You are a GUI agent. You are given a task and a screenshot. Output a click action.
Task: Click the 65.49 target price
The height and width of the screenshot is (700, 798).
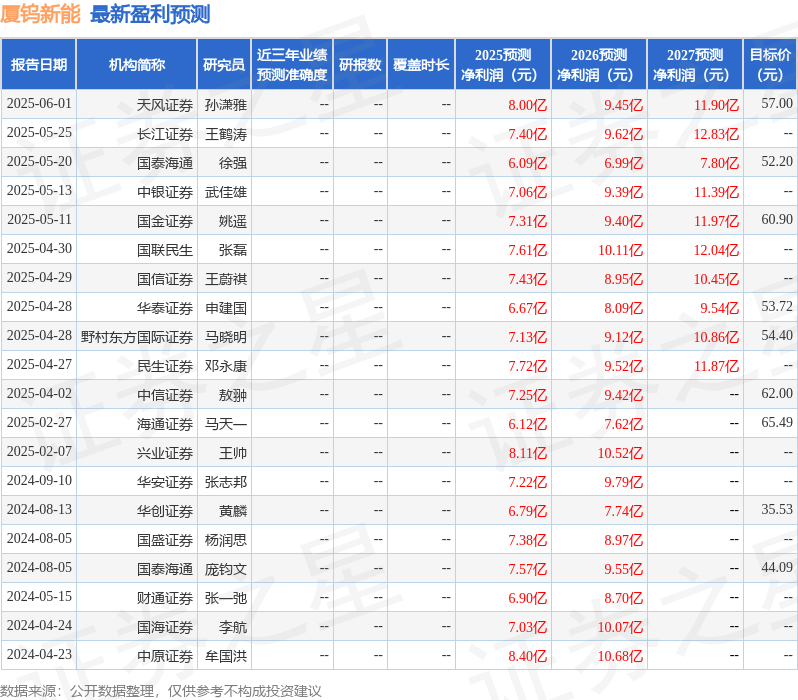777,423
